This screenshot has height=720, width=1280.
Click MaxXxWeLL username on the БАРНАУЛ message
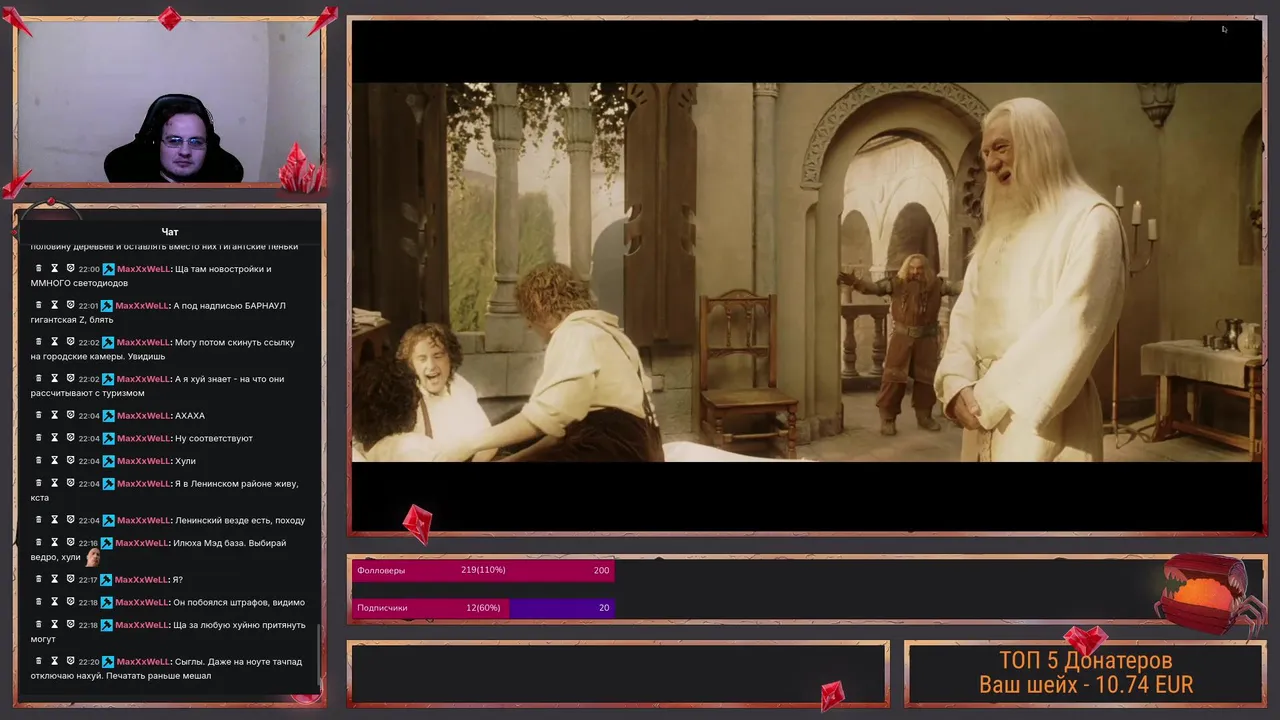click(x=142, y=305)
